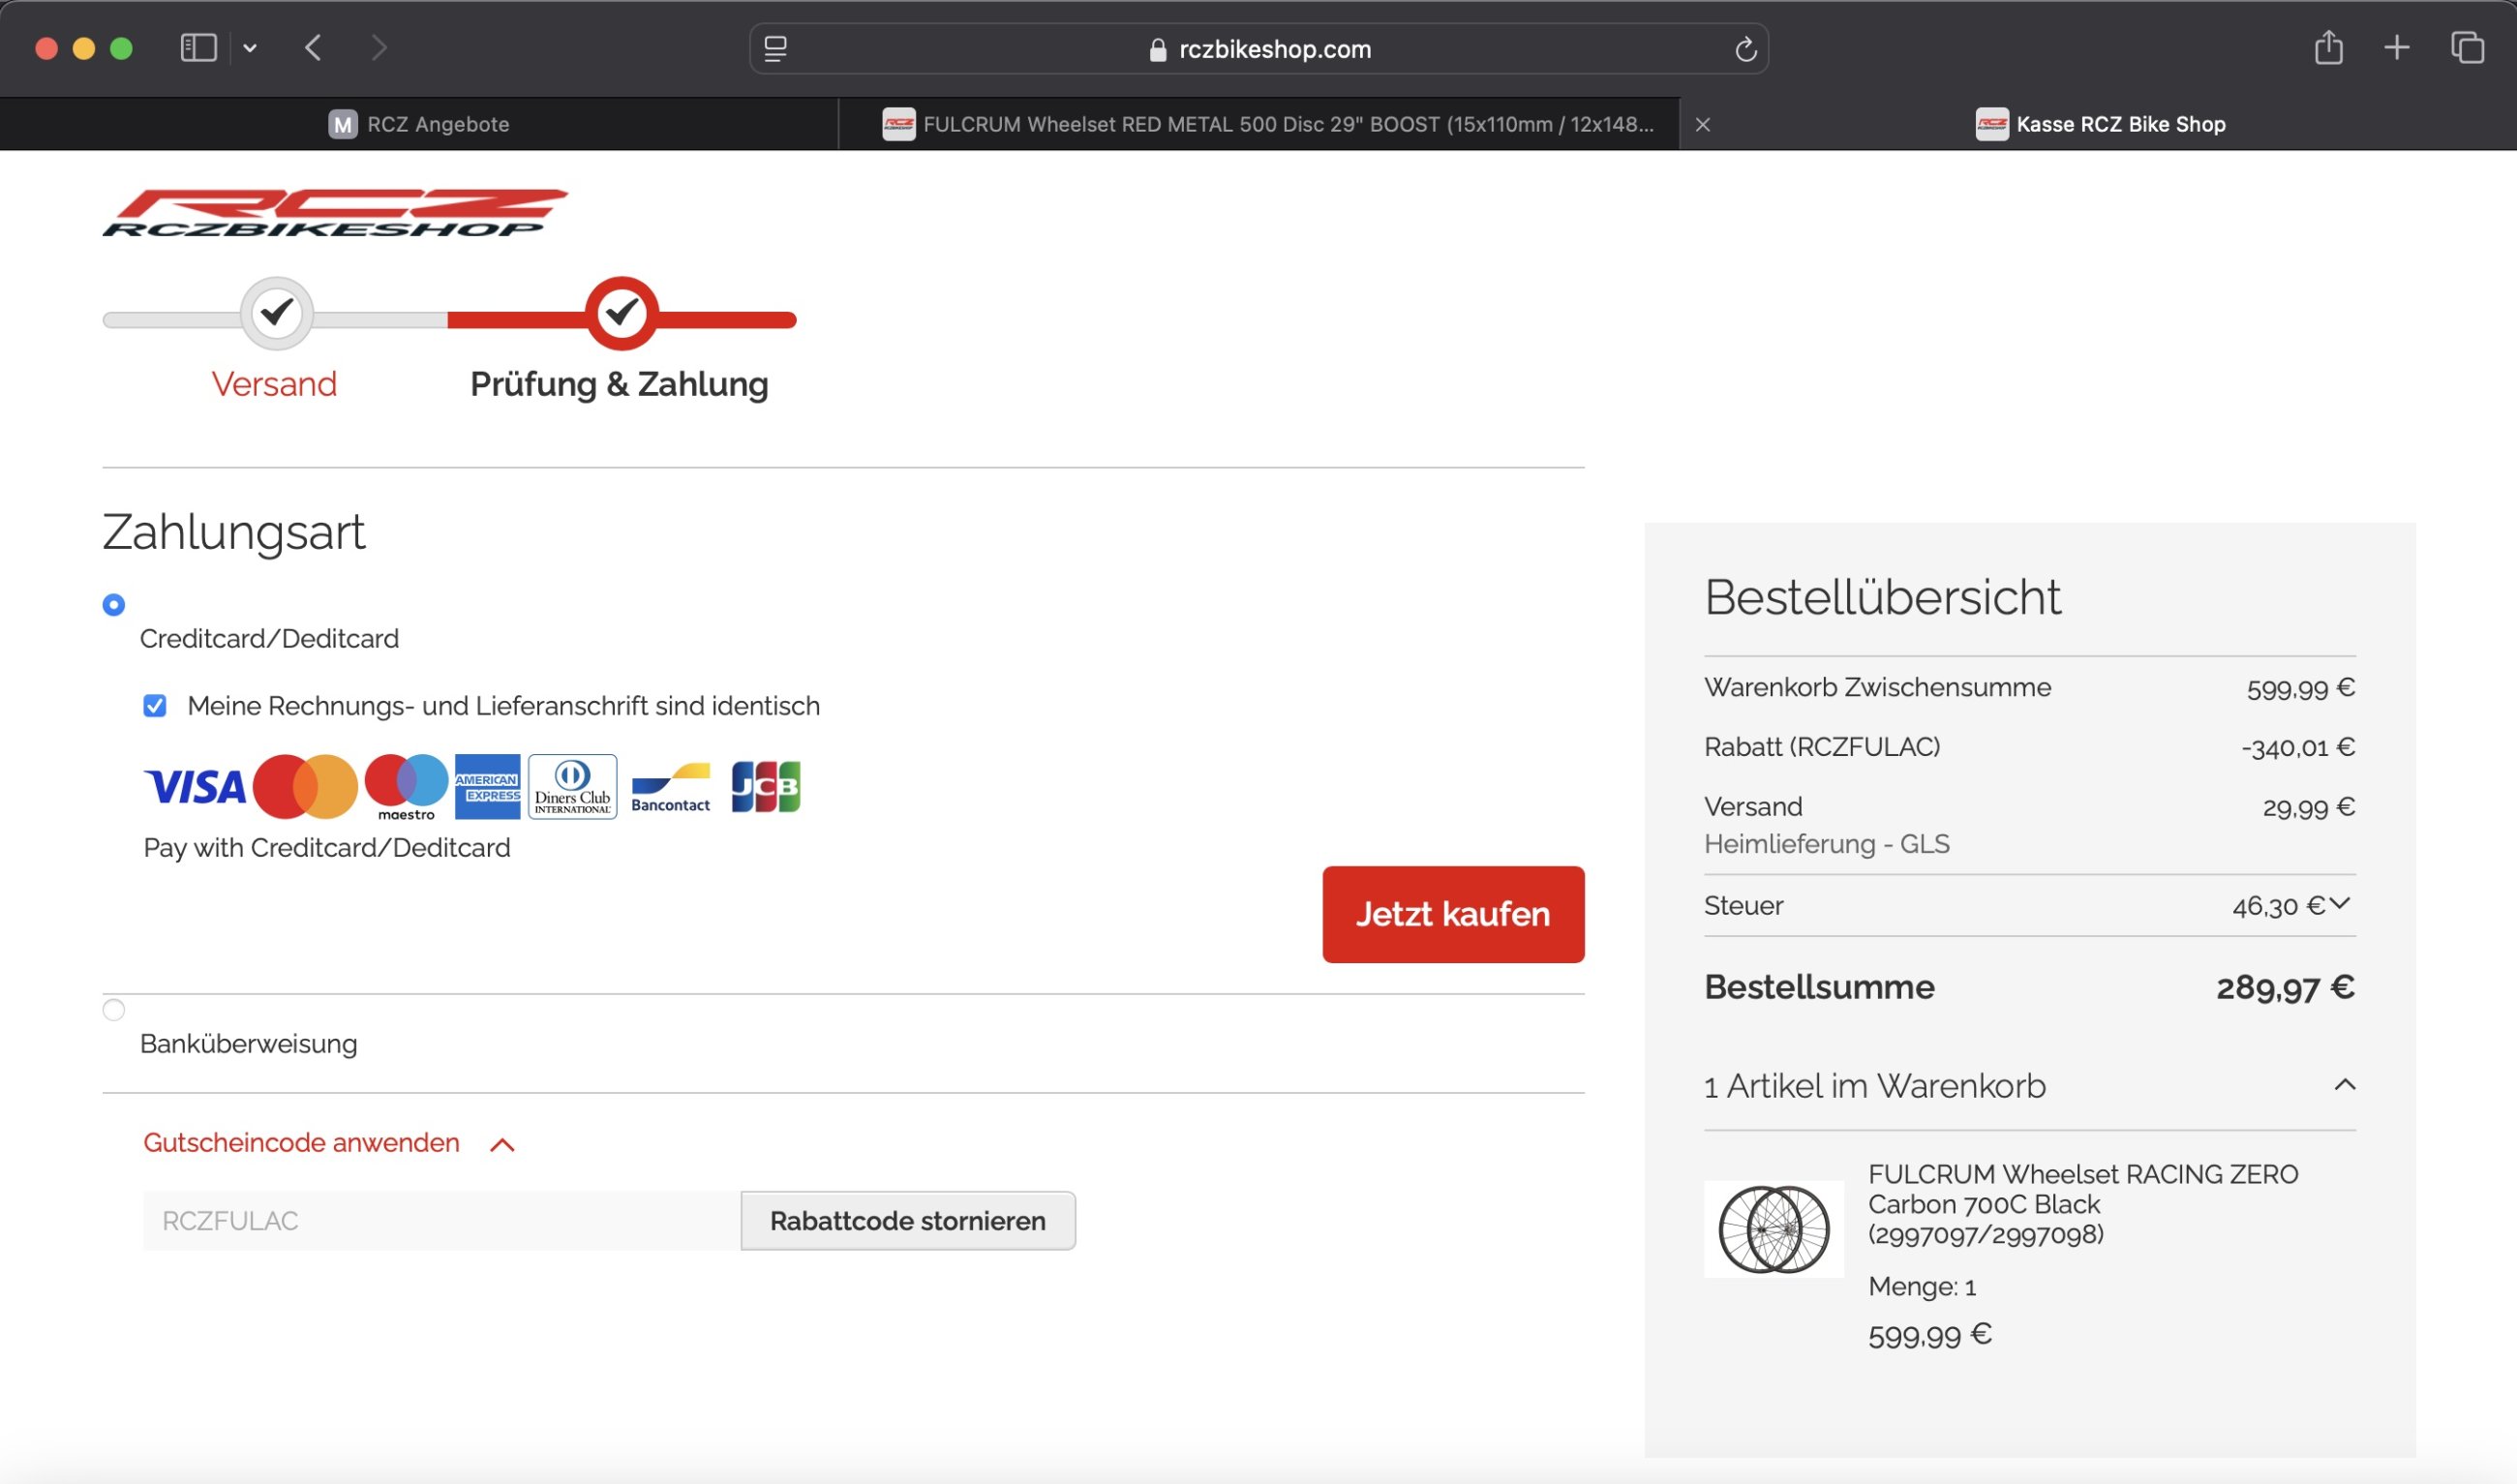Click the Safari sidebar toggle icon

tap(198, 48)
